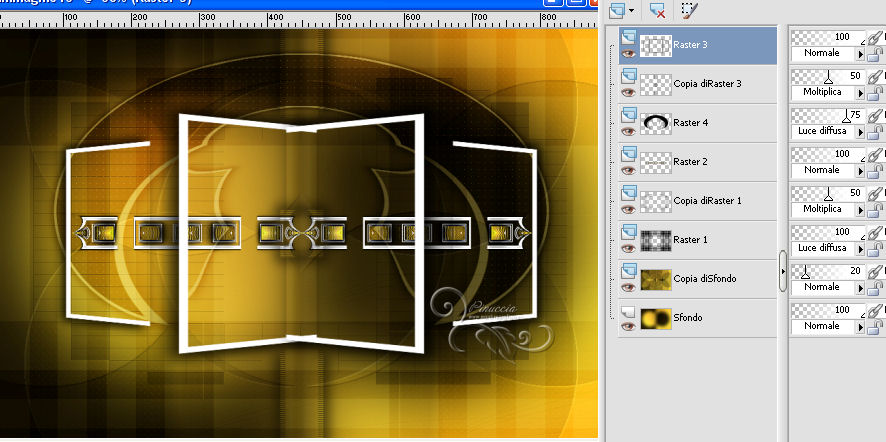Click the Edit Selection brush icon
This screenshot has height=442, width=886.
click(x=689, y=10)
